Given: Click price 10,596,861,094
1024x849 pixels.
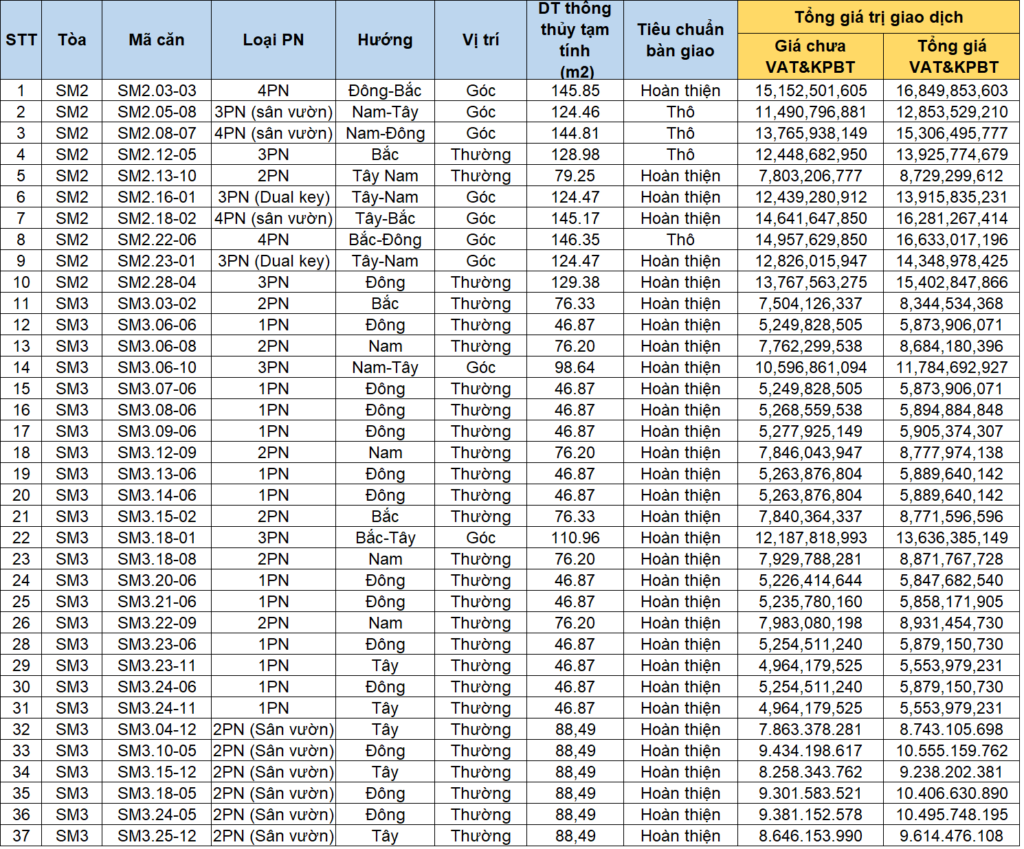Looking at the screenshot, I should [x=810, y=368].
